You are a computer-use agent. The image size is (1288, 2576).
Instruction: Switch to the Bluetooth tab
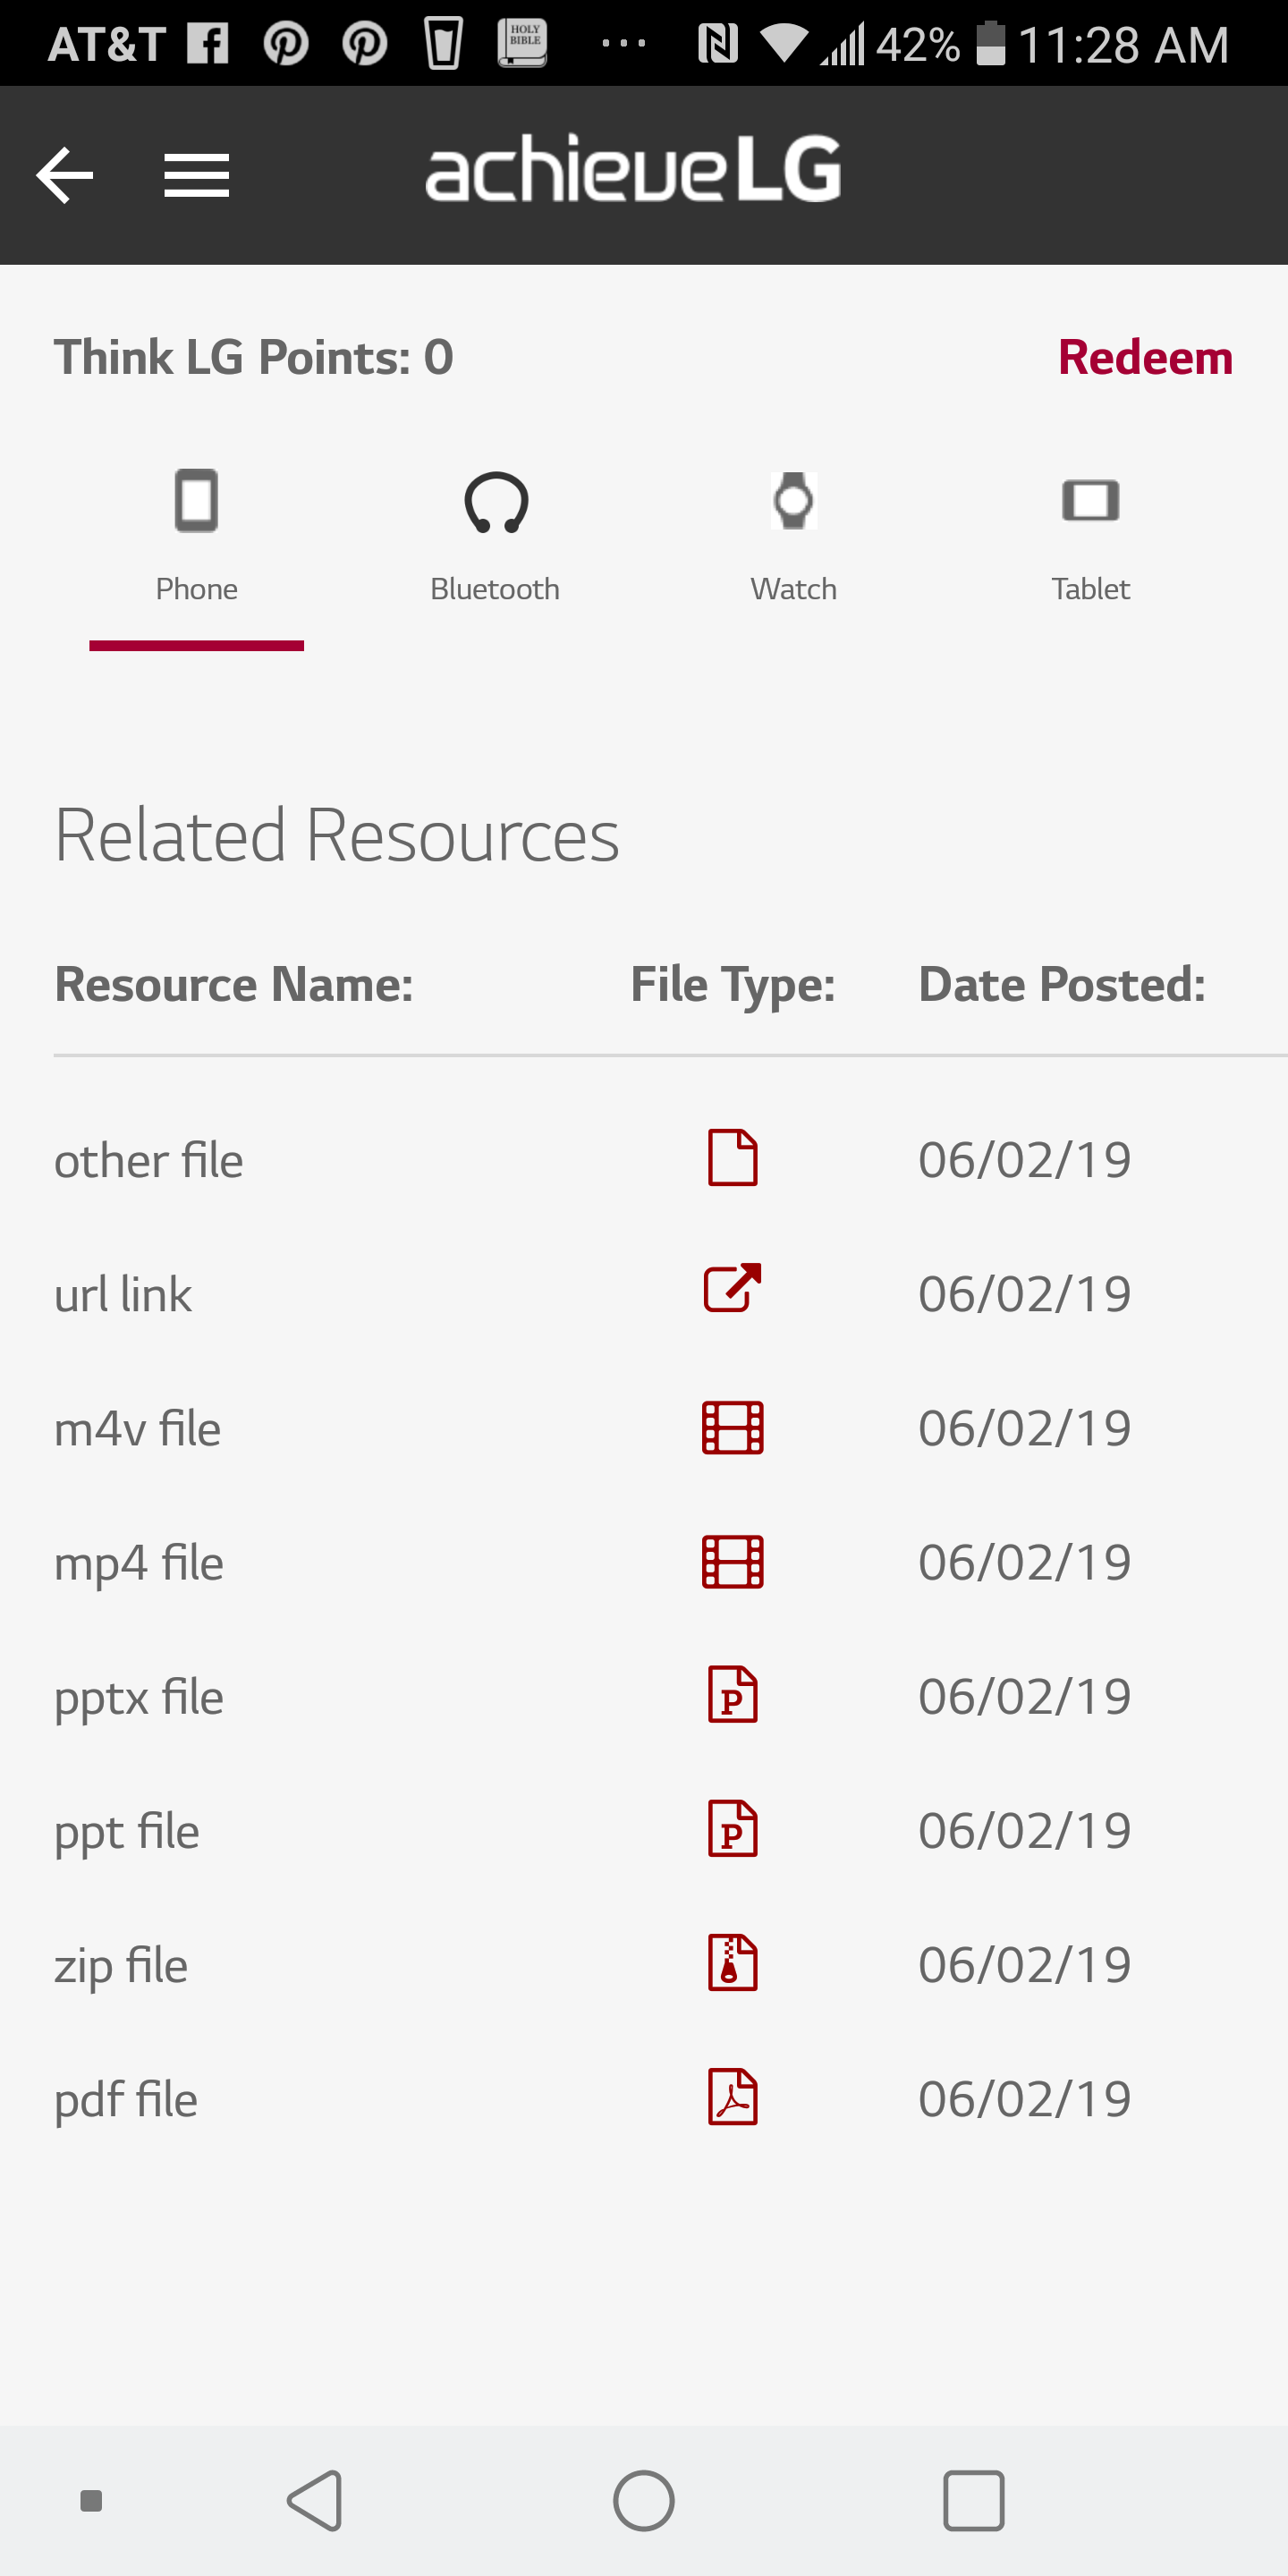[495, 535]
